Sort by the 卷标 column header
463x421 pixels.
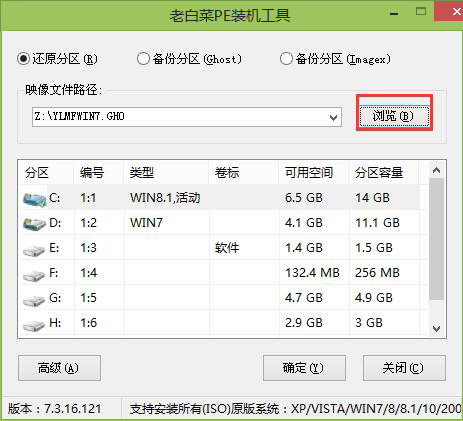coord(244,173)
